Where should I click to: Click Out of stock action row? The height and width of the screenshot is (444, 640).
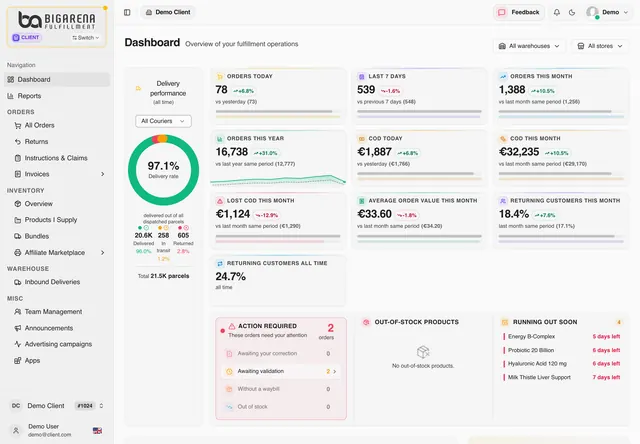281,407
